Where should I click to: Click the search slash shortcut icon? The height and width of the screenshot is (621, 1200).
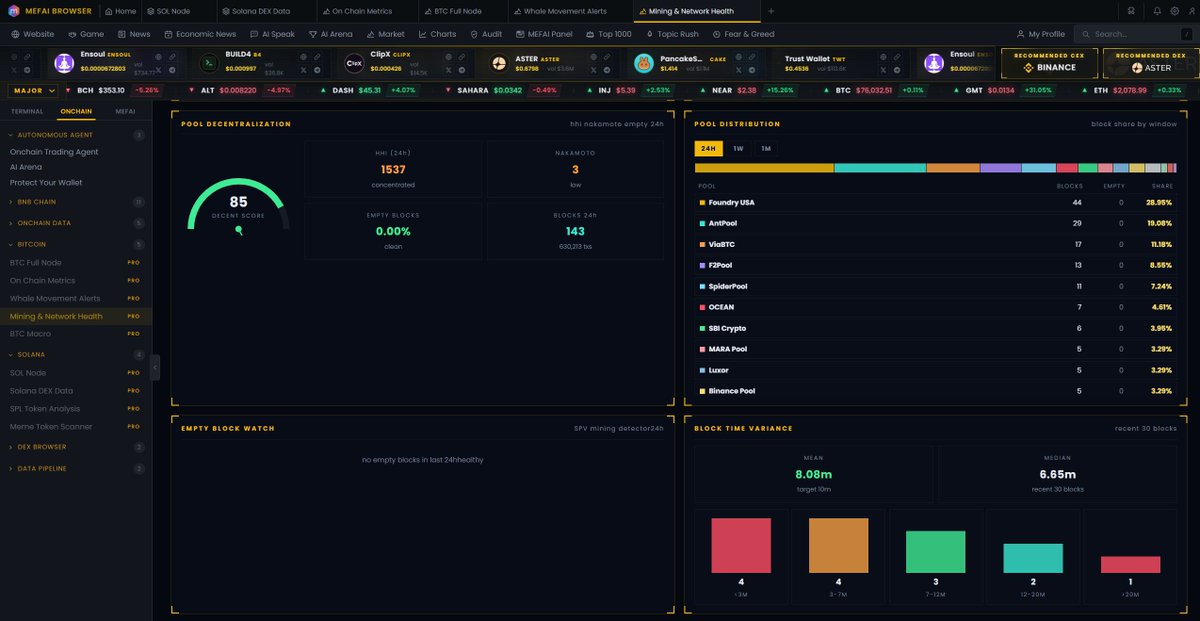pos(1185,34)
